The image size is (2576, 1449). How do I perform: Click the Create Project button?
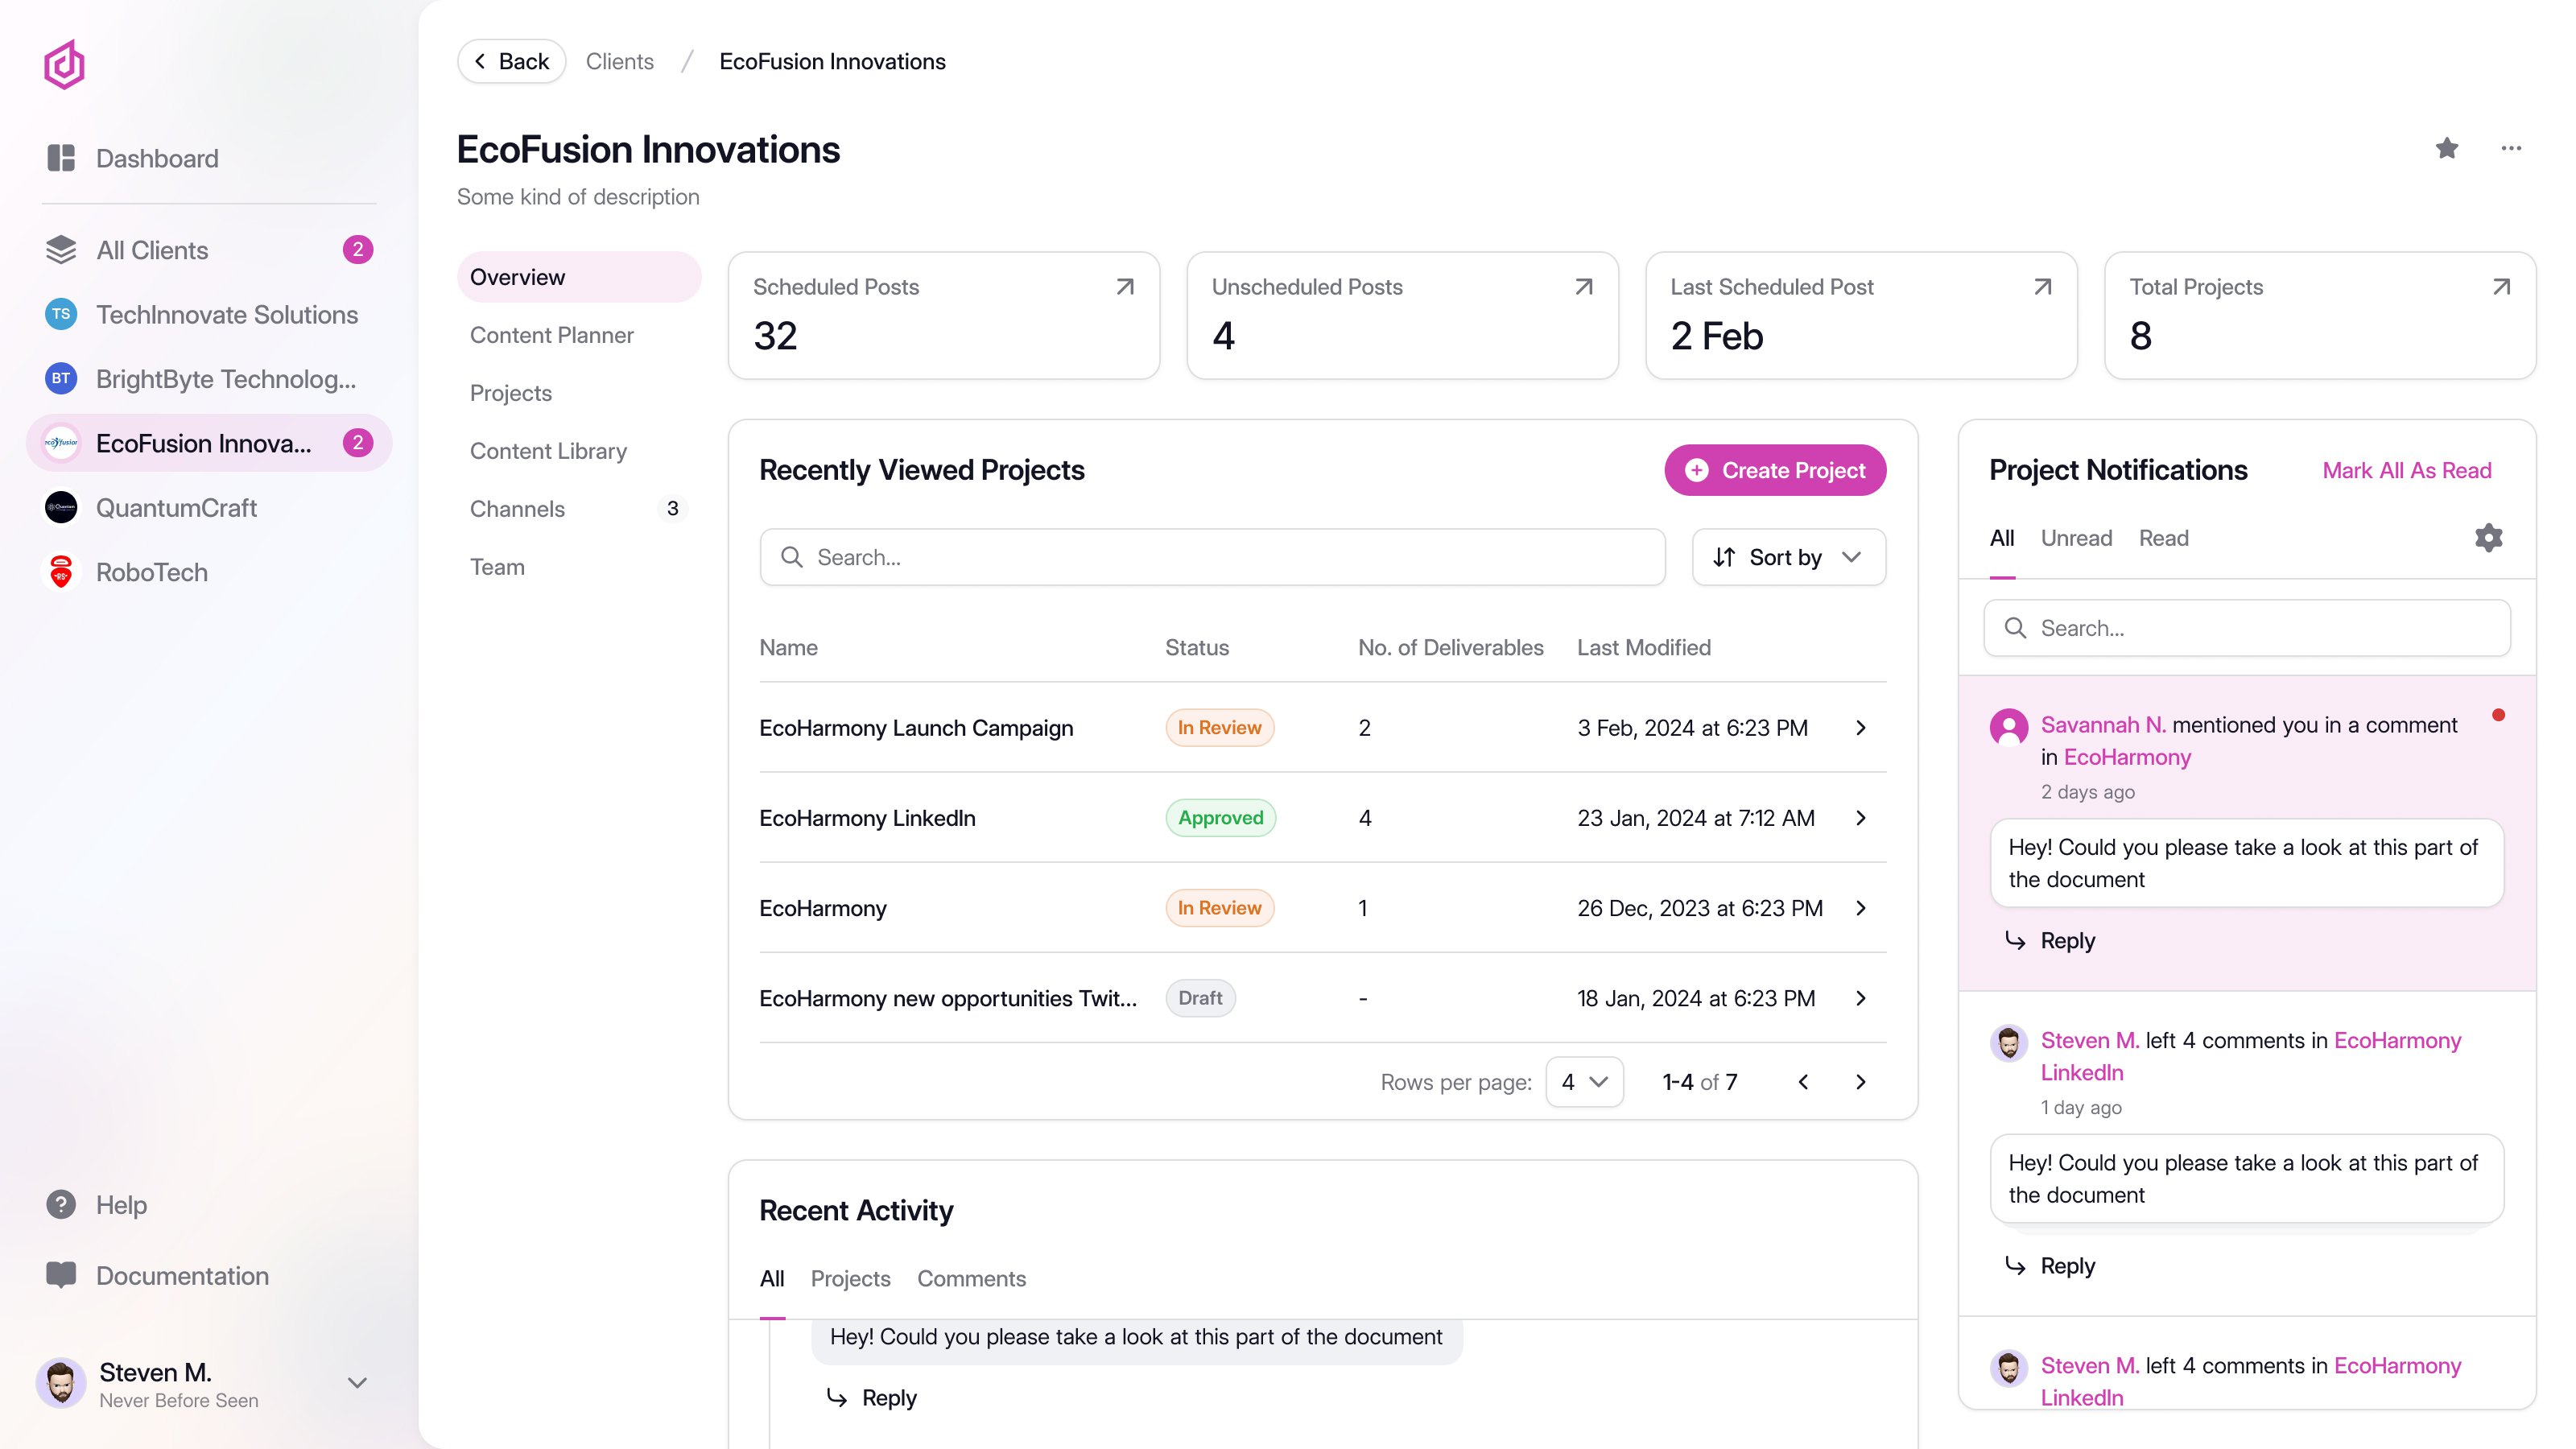tap(1775, 470)
